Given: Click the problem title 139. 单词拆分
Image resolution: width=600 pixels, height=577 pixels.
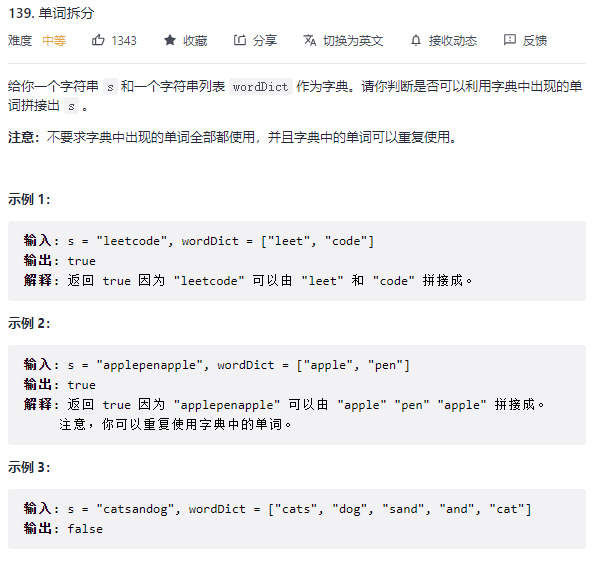Looking at the screenshot, I should pos(51,13).
